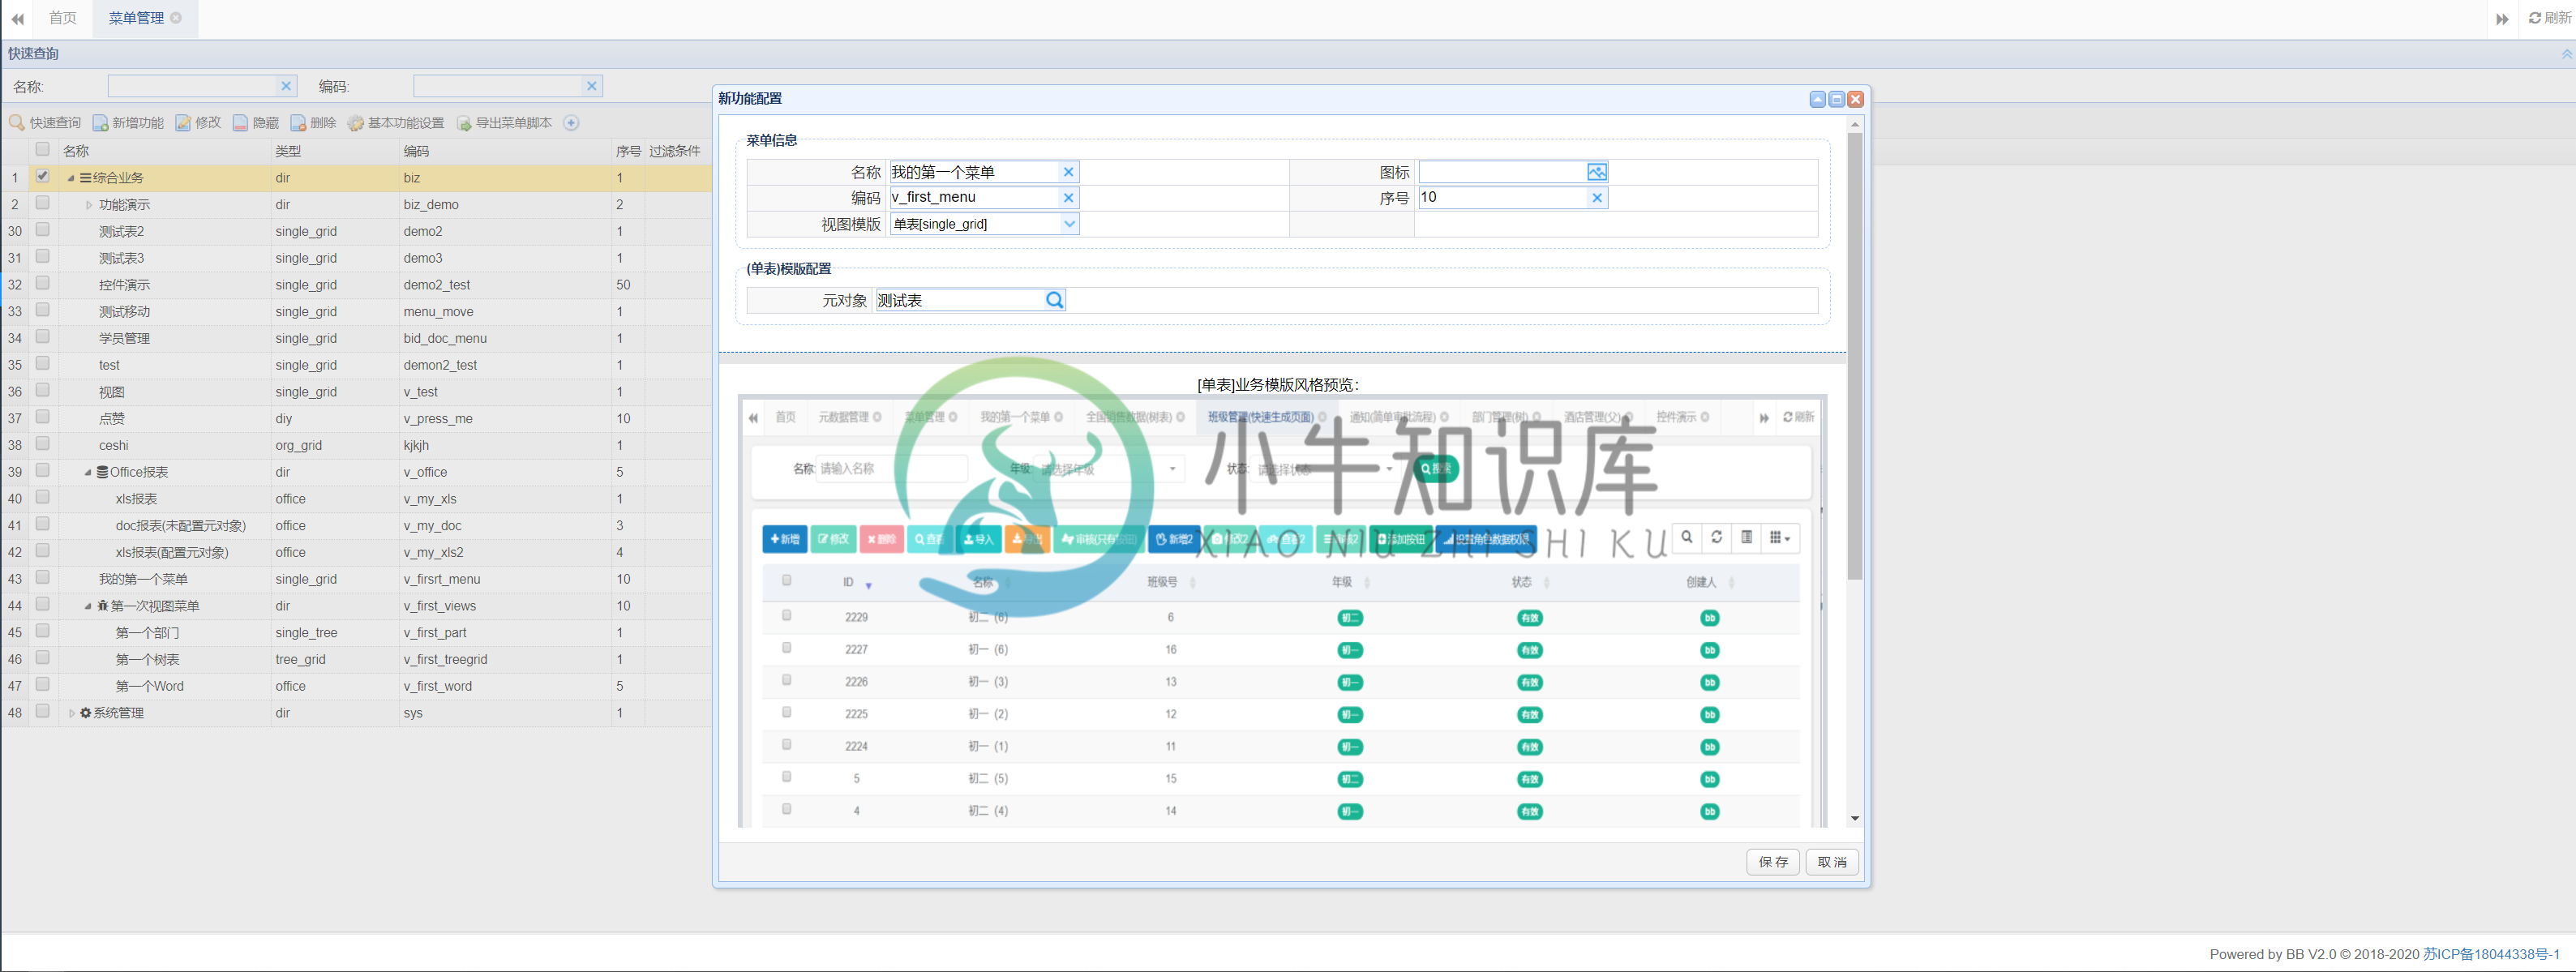Click the dialog vertical scrollbar thumb
The image size is (2576, 972).
pyautogui.click(x=1855, y=356)
